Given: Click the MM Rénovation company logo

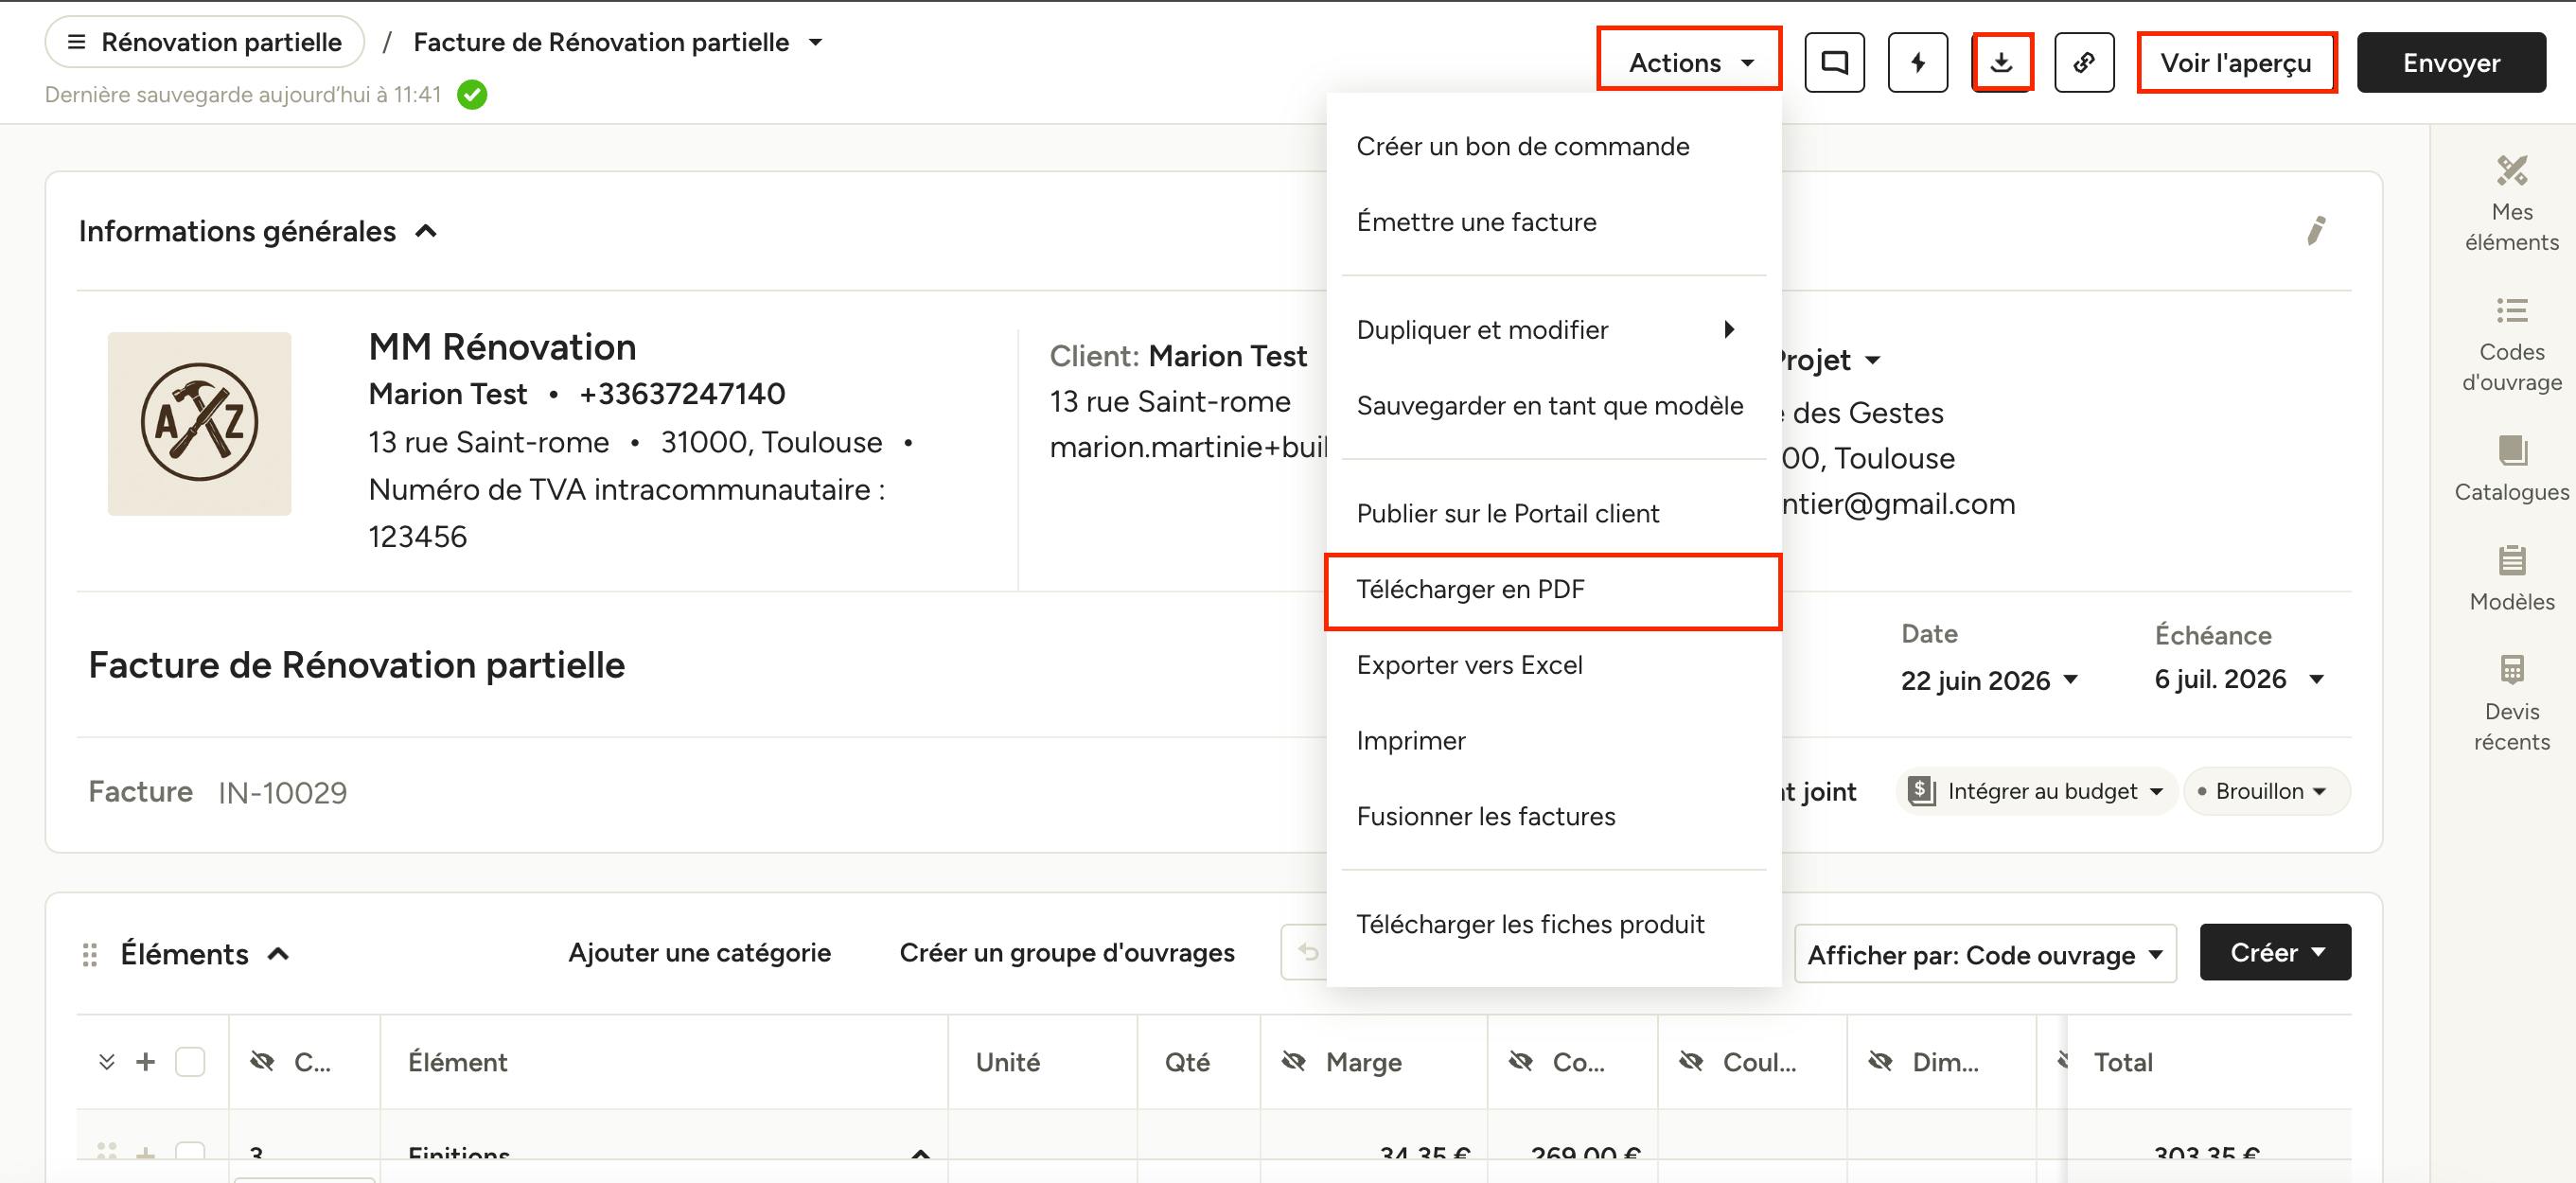Looking at the screenshot, I should pos(199,424).
